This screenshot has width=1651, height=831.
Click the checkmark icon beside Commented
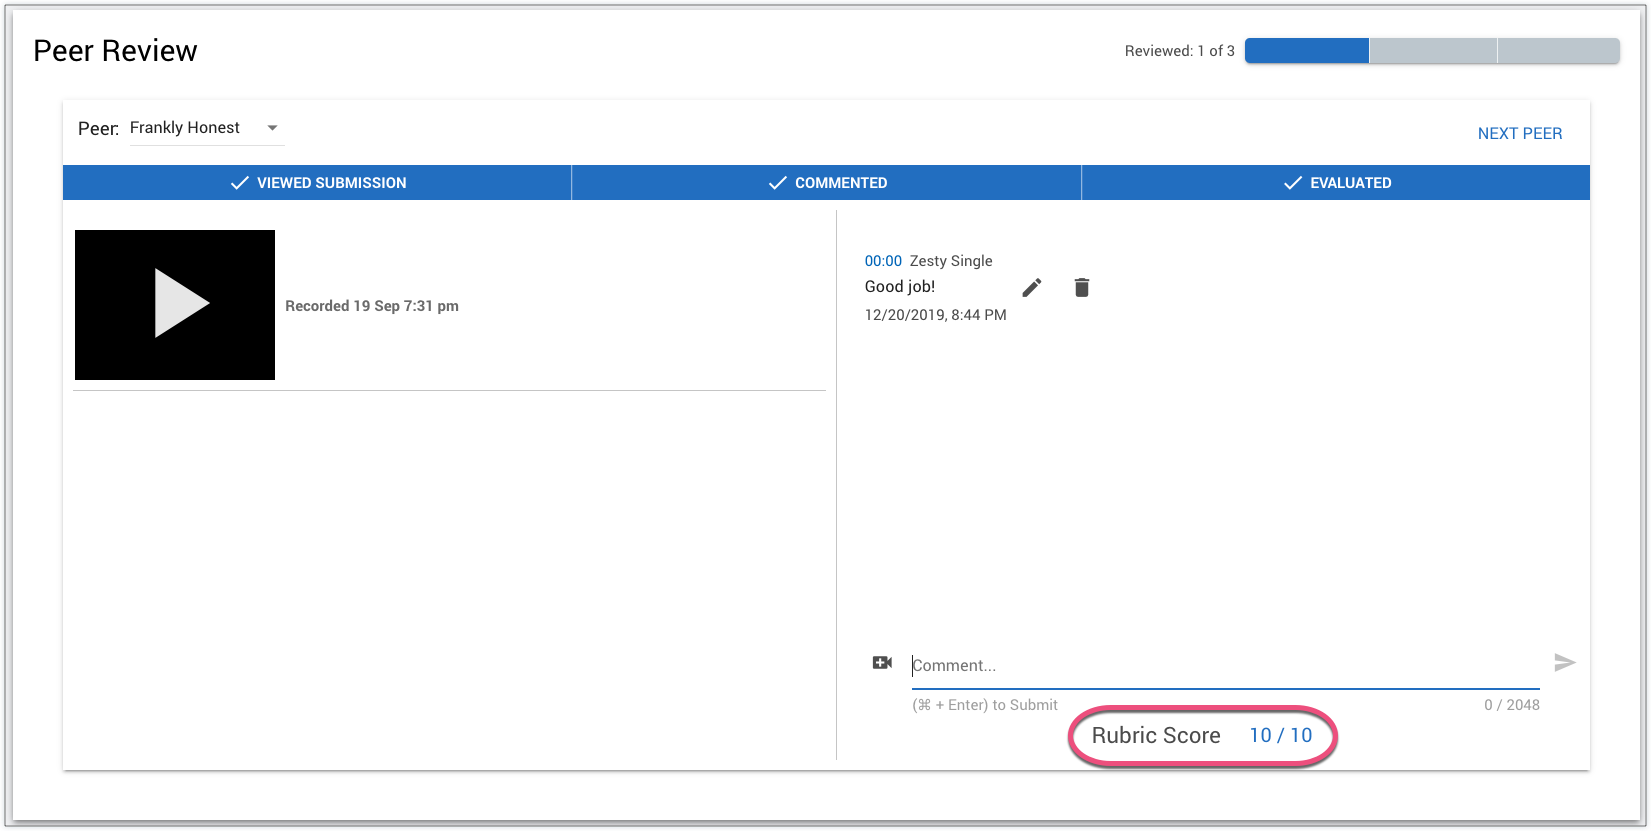tap(777, 183)
